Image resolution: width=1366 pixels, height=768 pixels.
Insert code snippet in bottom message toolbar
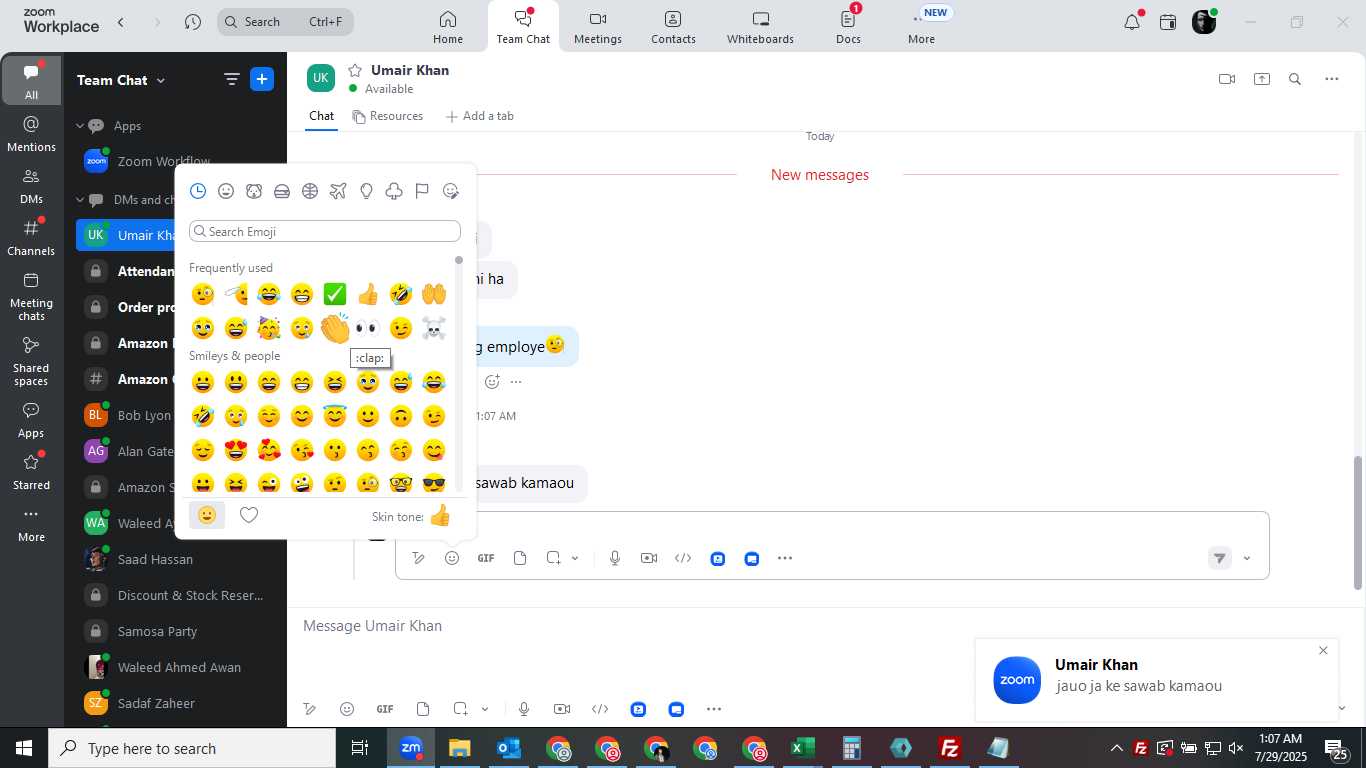coord(600,709)
